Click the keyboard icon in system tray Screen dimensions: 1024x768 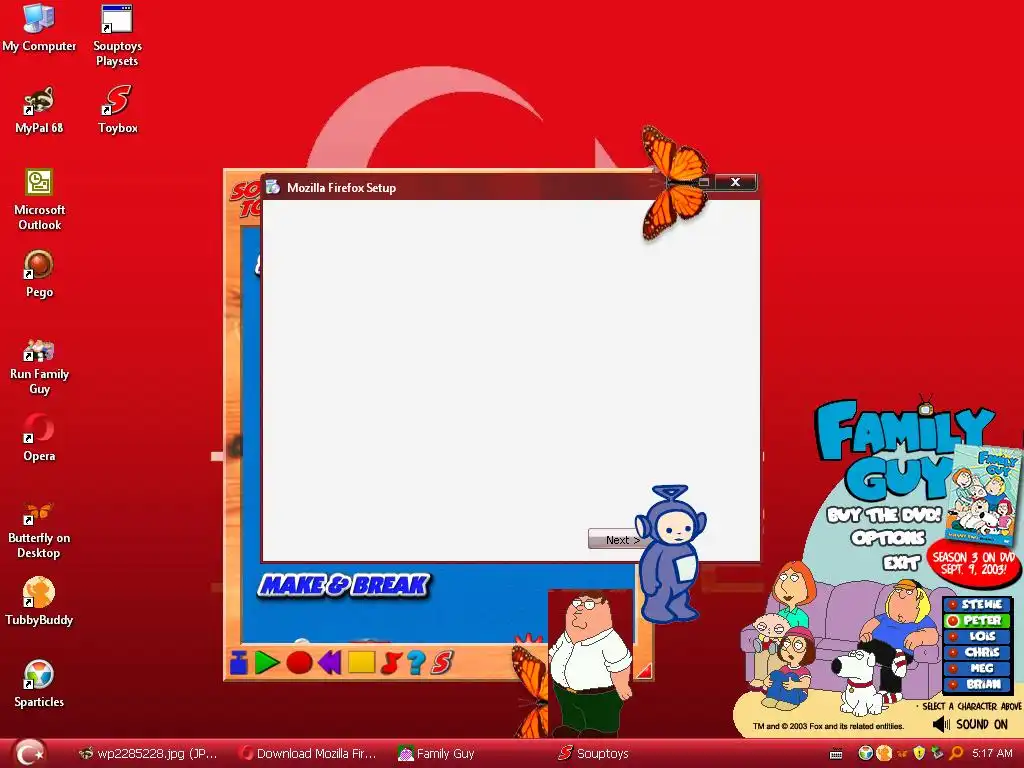[836, 754]
